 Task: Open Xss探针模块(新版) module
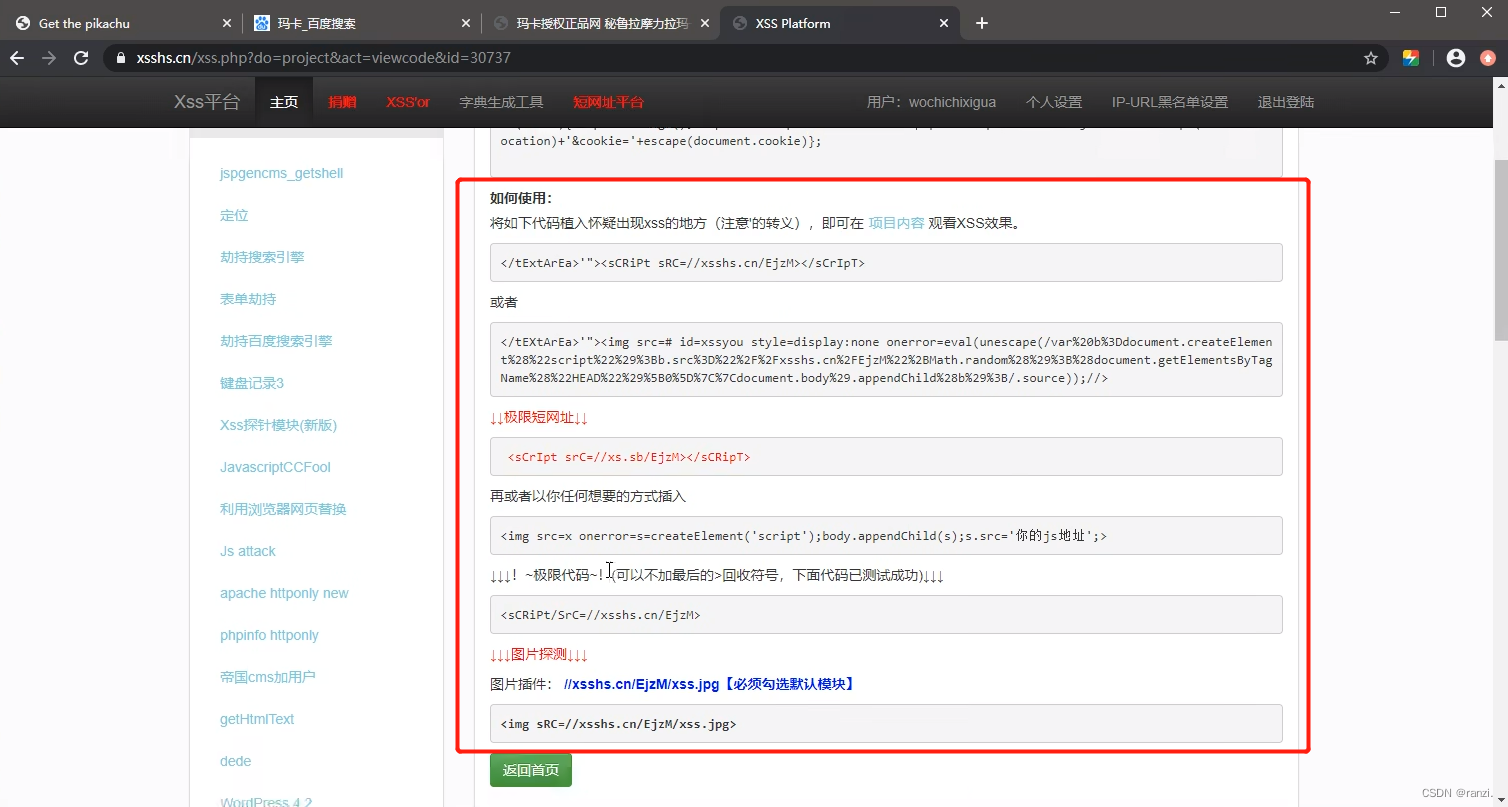coord(278,425)
